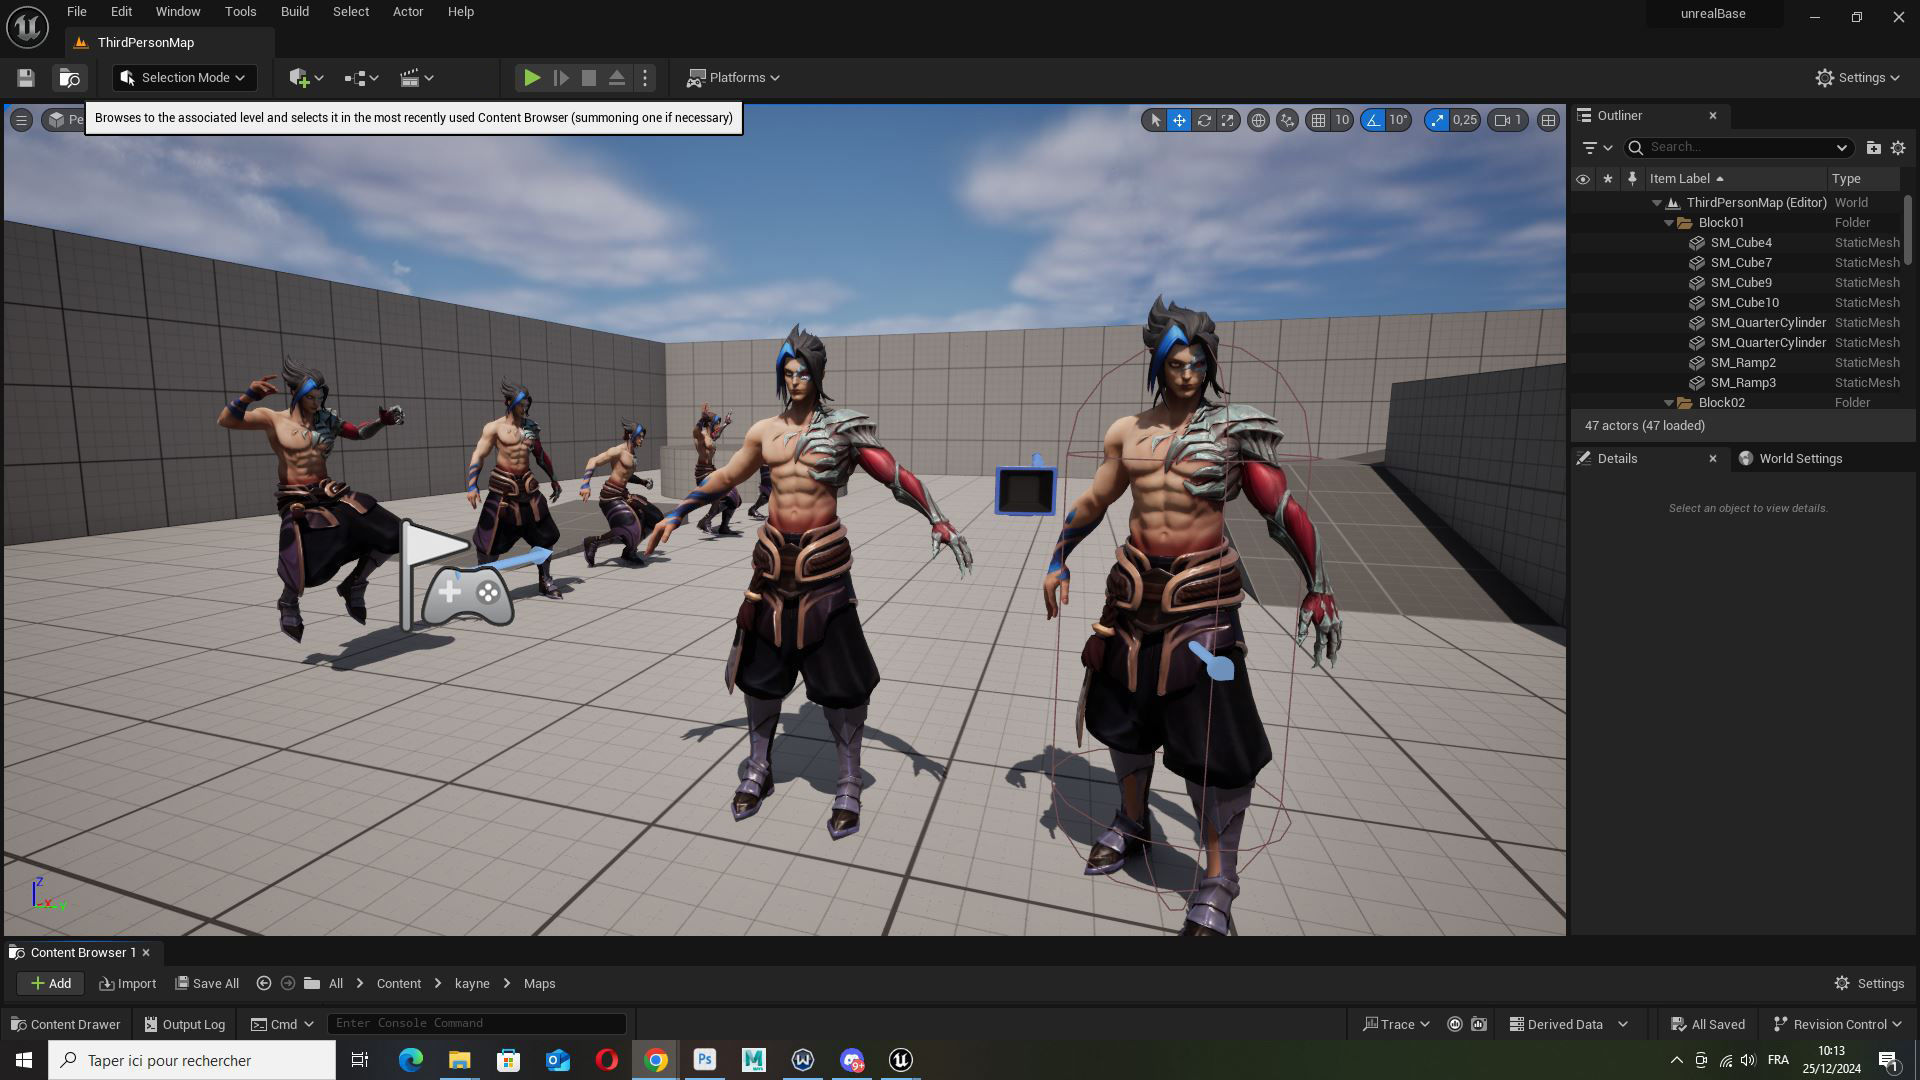Open the Output Log
1920x1080 pixels.
(x=184, y=1025)
